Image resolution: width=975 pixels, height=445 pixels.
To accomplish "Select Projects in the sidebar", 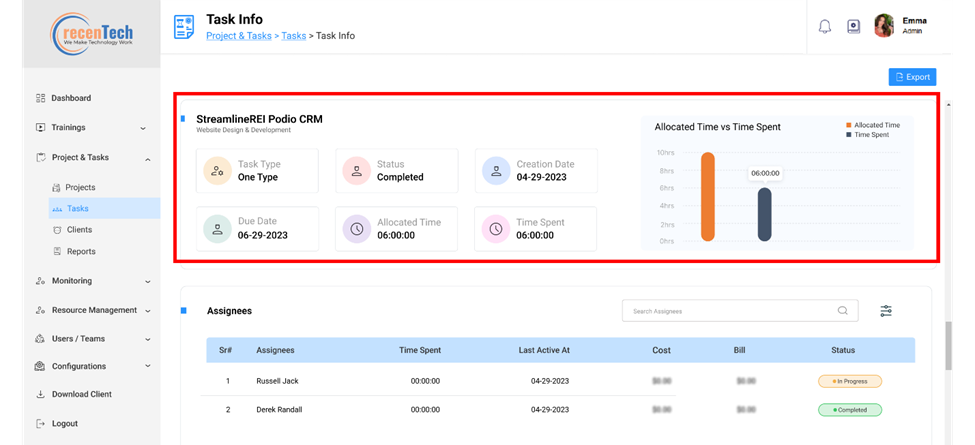I will tap(80, 187).
